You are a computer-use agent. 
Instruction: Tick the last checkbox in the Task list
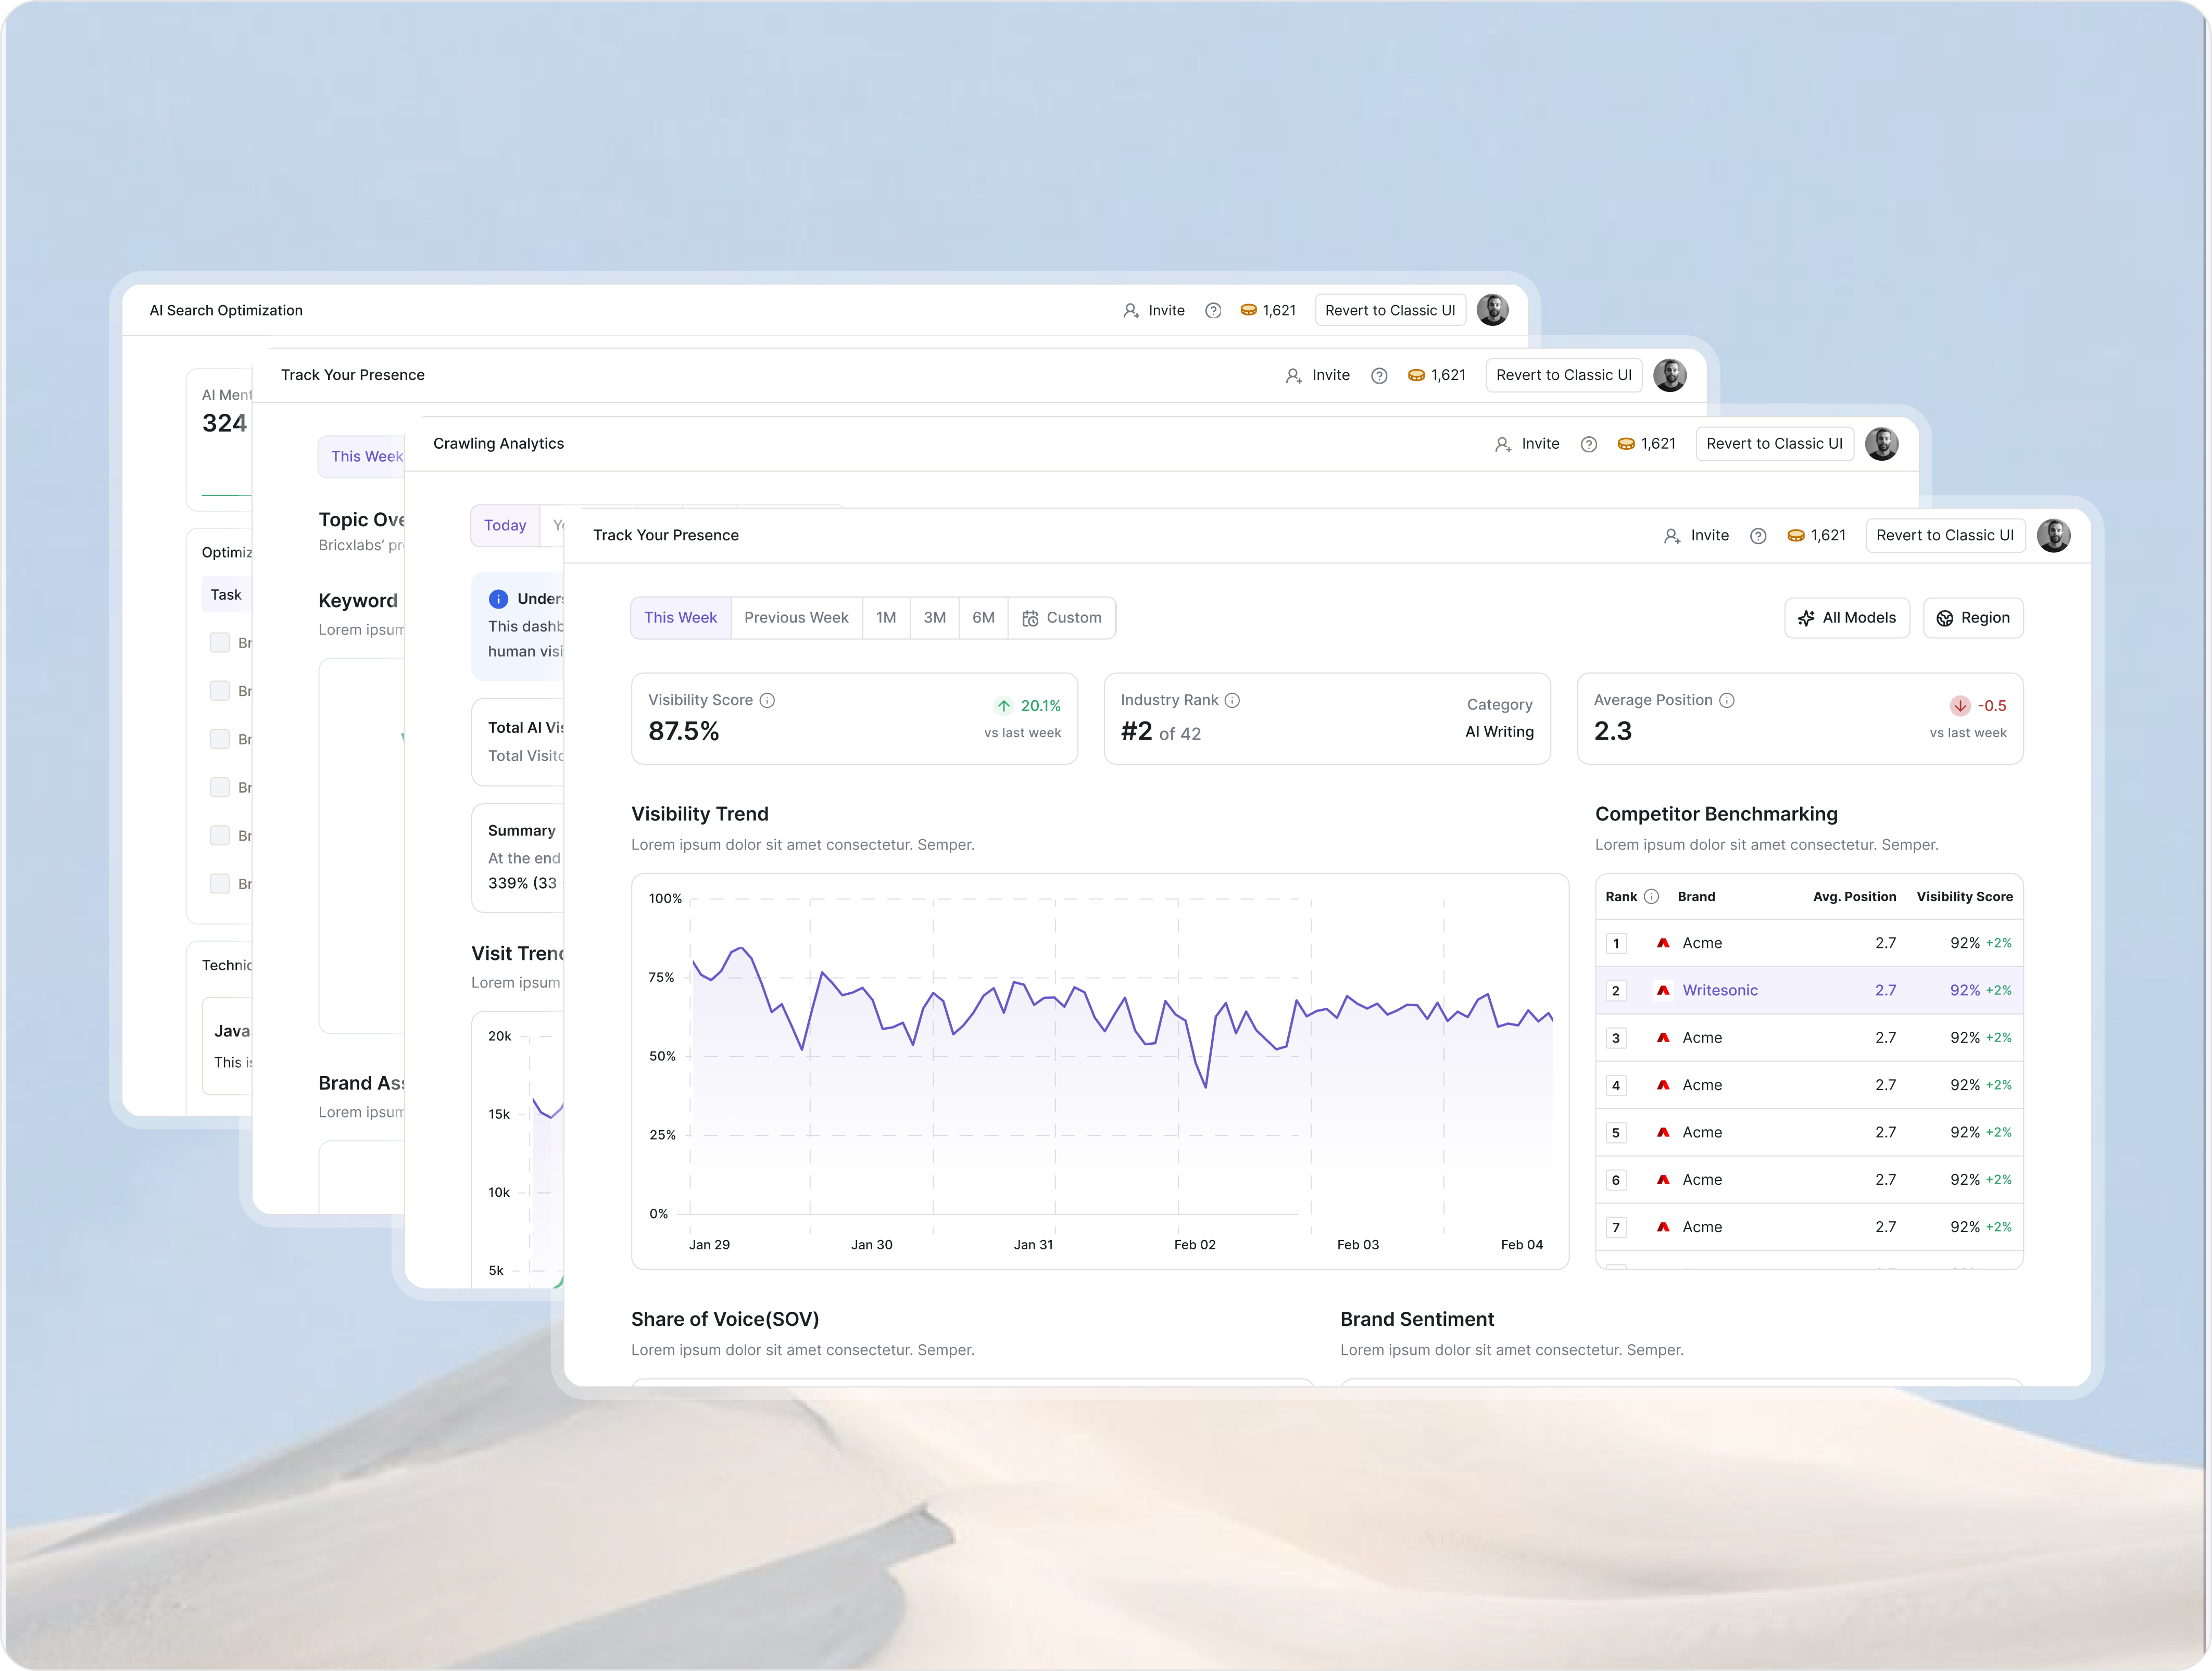click(220, 883)
